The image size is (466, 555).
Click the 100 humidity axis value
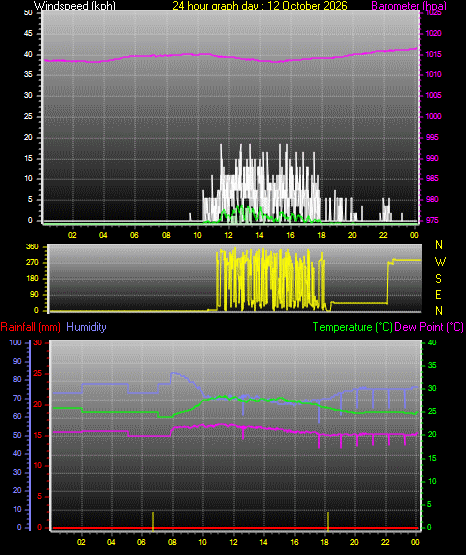[x=16, y=342]
